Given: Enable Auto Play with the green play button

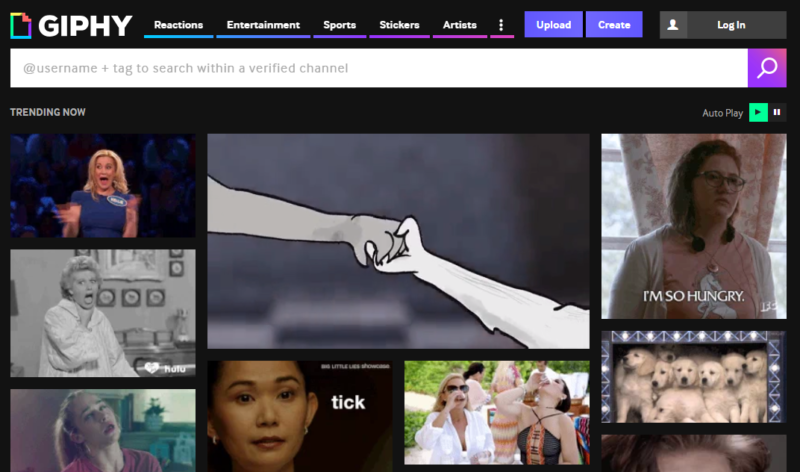Looking at the screenshot, I should coord(758,112).
